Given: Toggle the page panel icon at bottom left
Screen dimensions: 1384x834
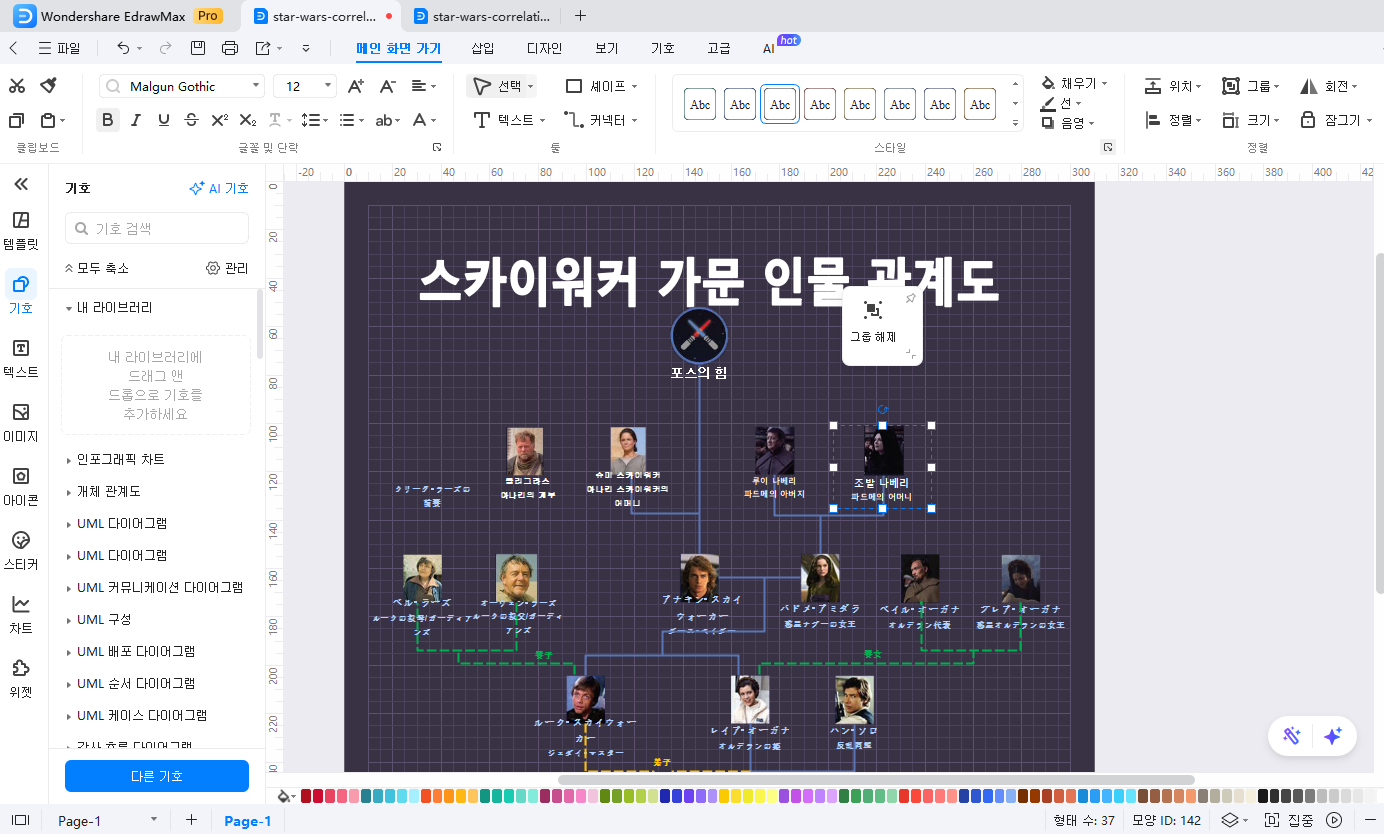Looking at the screenshot, I should (x=21, y=820).
